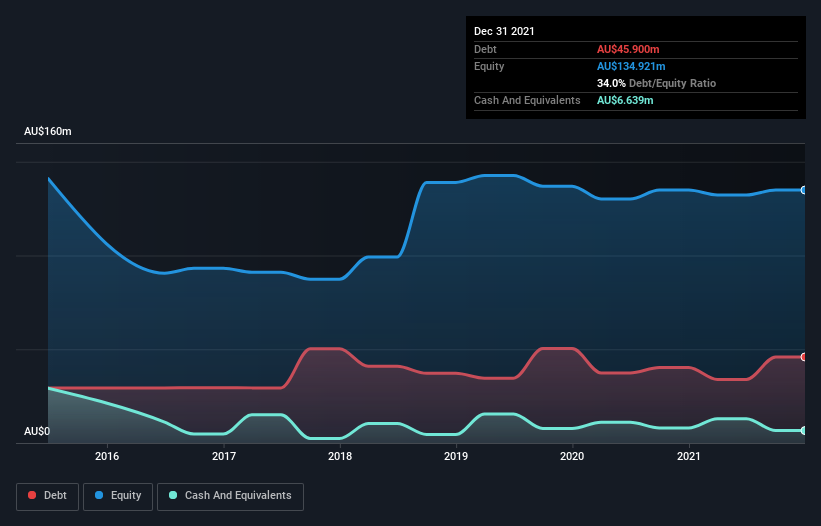Click the AU$6.639m cash value
Image resolution: width=821 pixels, height=526 pixels.
pyautogui.click(x=625, y=100)
